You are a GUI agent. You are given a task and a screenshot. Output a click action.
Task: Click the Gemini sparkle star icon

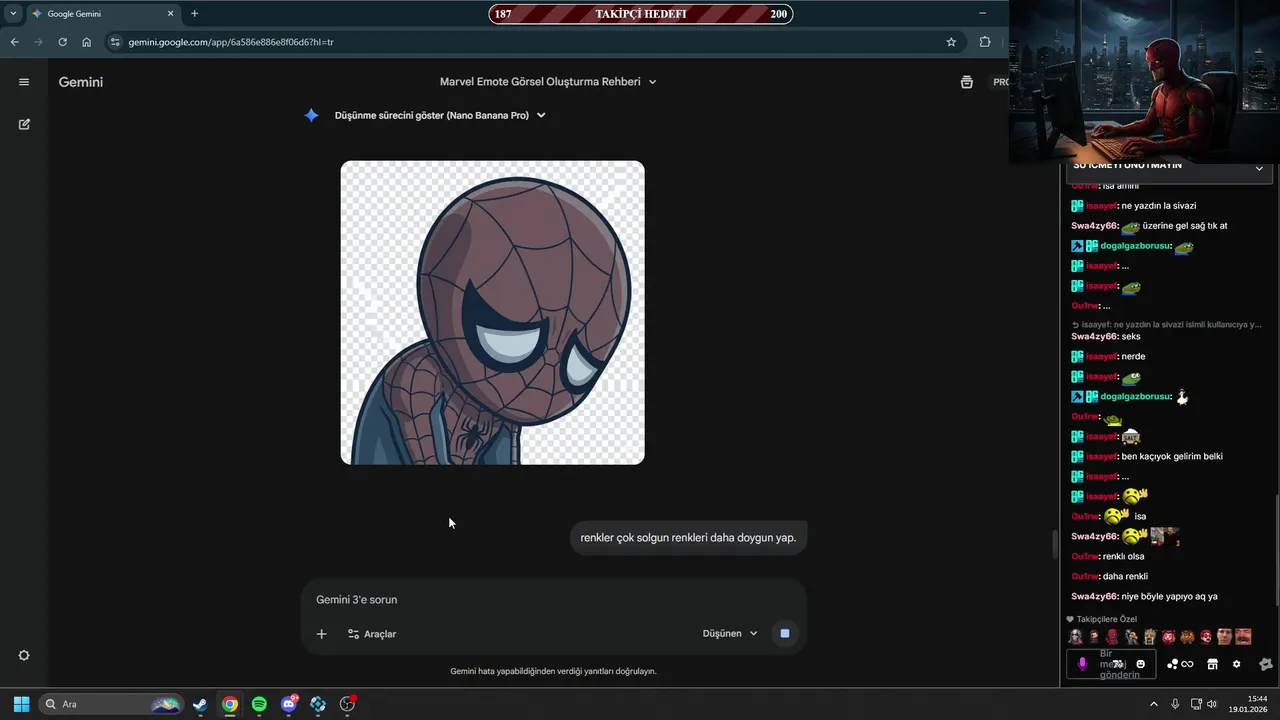coord(311,115)
